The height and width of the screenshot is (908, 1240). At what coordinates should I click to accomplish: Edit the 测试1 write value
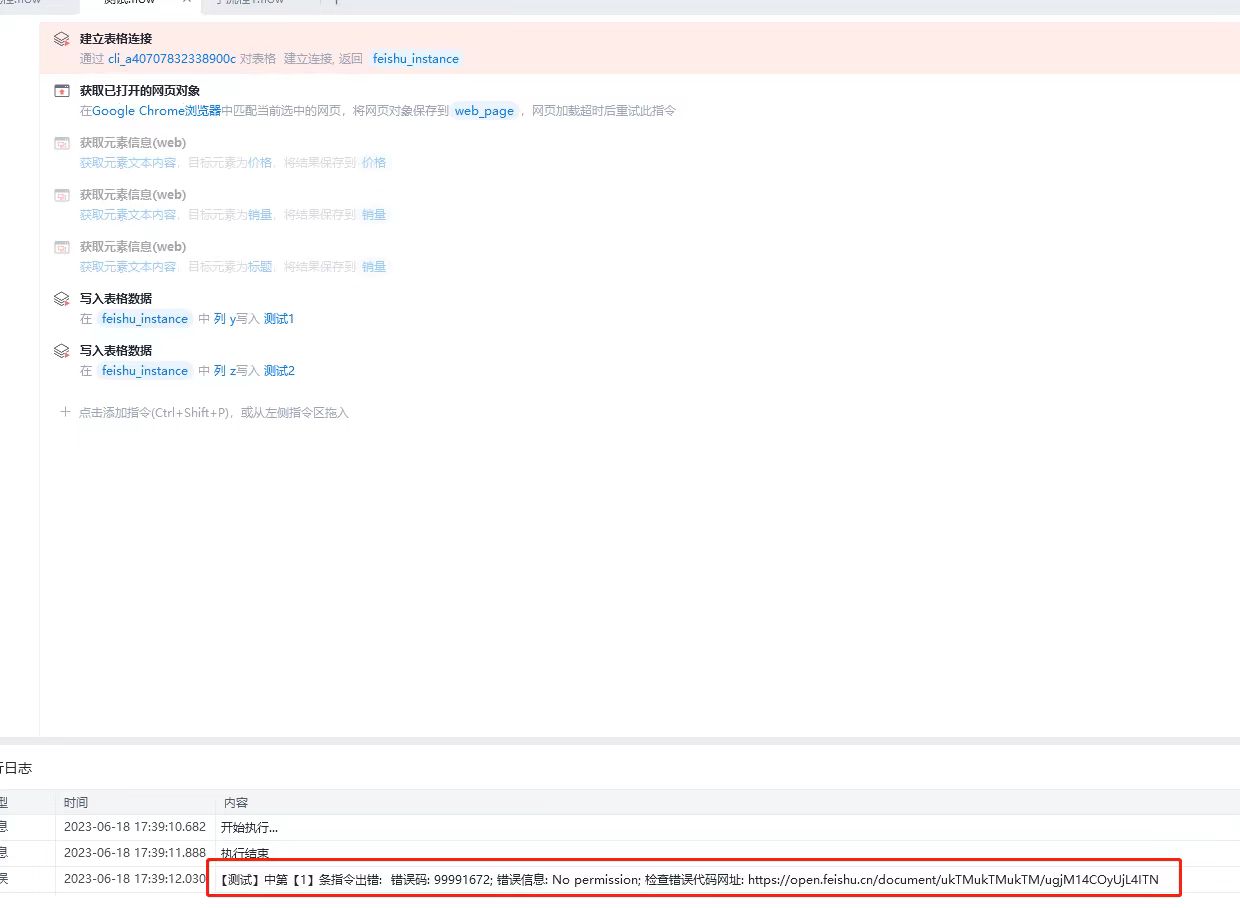point(279,319)
